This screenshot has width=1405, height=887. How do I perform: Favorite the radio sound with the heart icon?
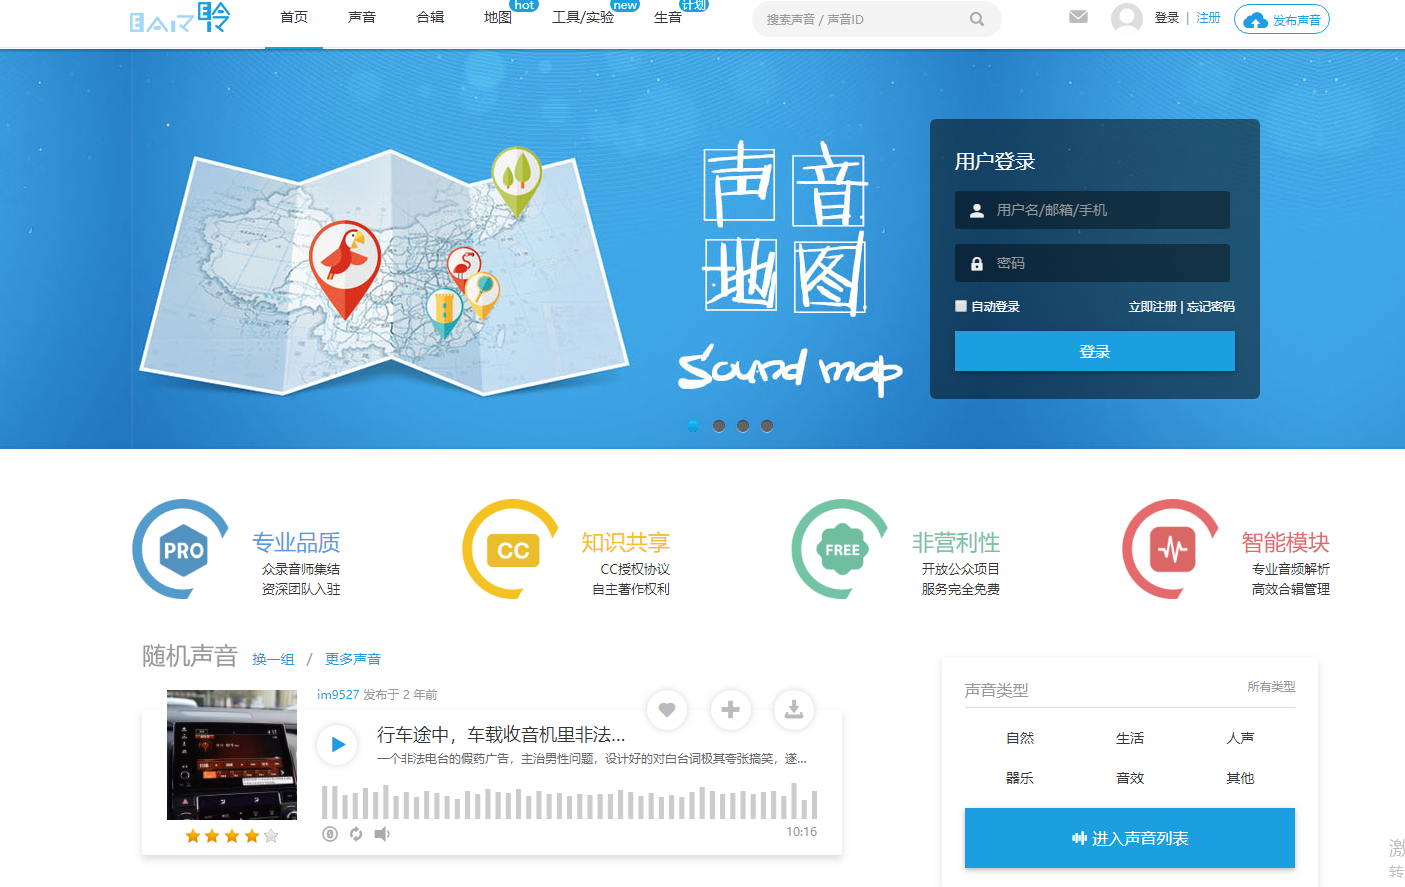coord(667,710)
